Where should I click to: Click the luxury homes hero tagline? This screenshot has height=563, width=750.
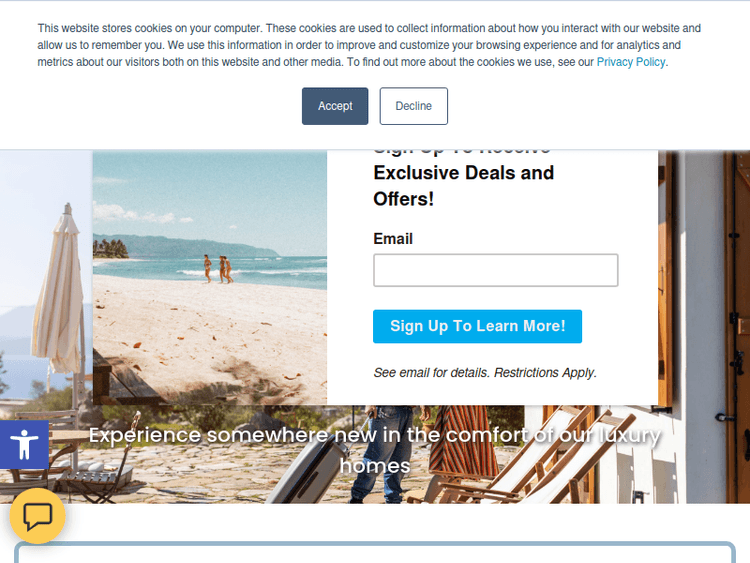pyautogui.click(x=375, y=450)
